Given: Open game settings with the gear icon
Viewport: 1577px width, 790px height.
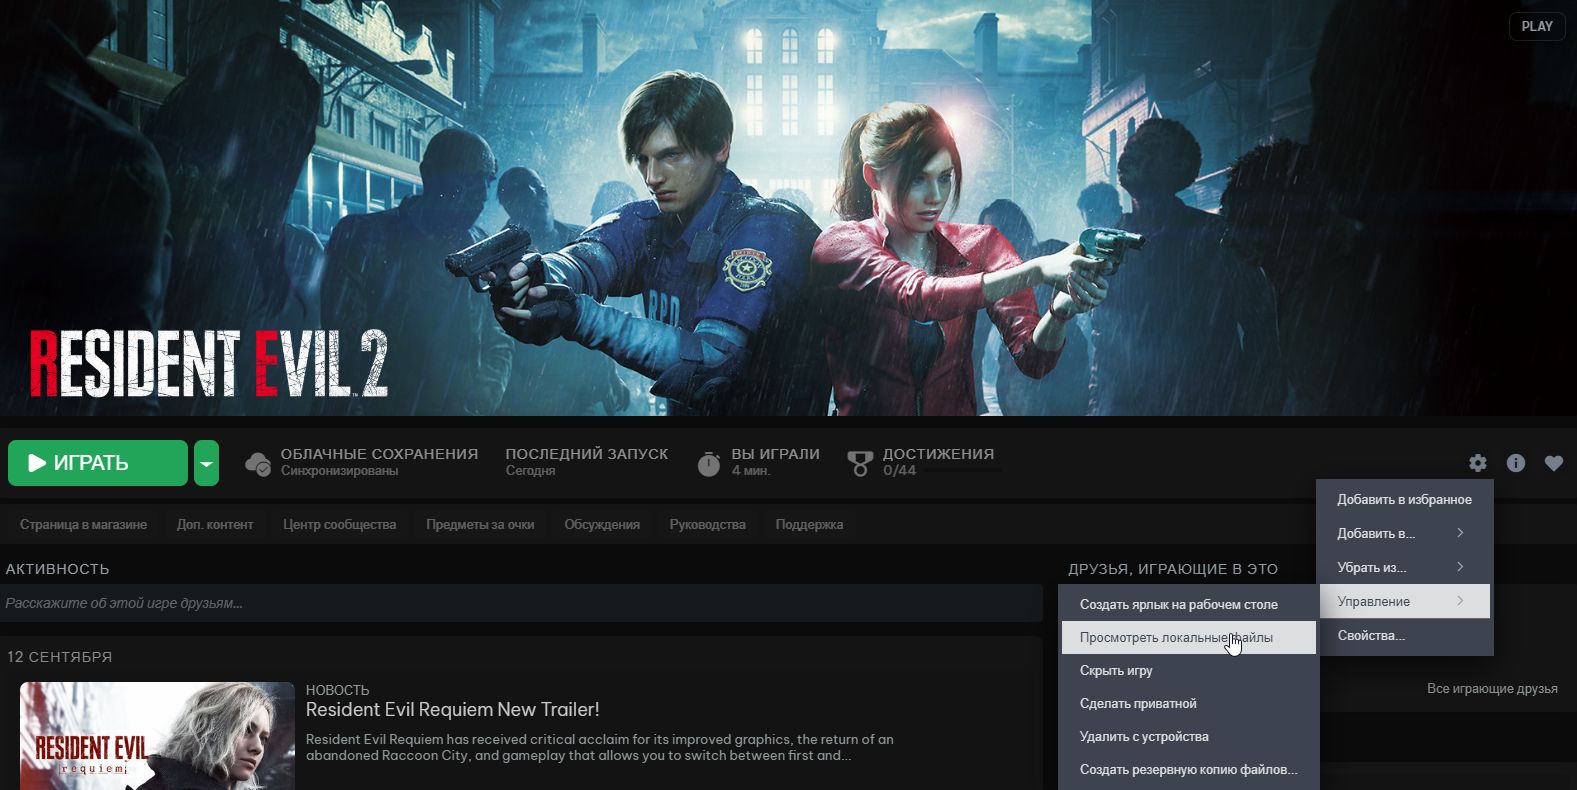Looking at the screenshot, I should (x=1477, y=463).
